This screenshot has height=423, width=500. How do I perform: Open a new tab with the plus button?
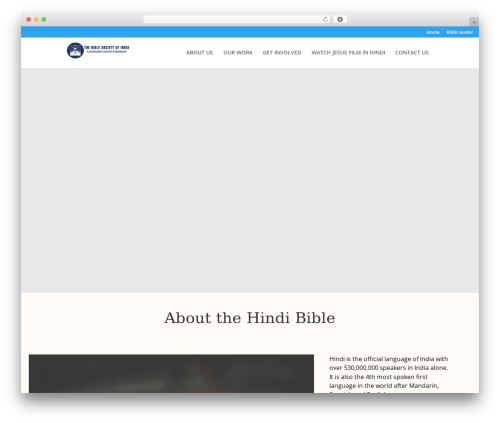[474, 22]
